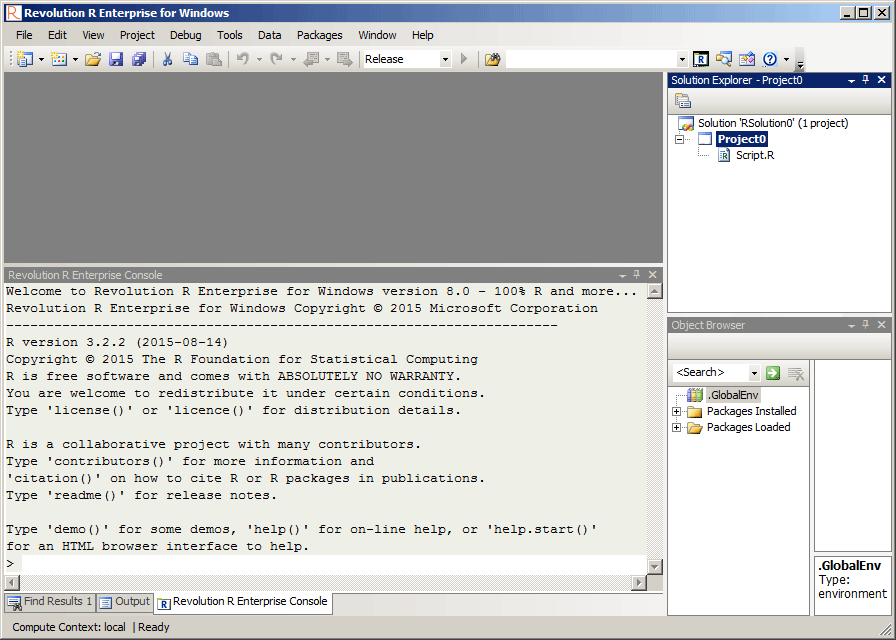
Task: Click the console scroll right arrow
Action: point(639,583)
